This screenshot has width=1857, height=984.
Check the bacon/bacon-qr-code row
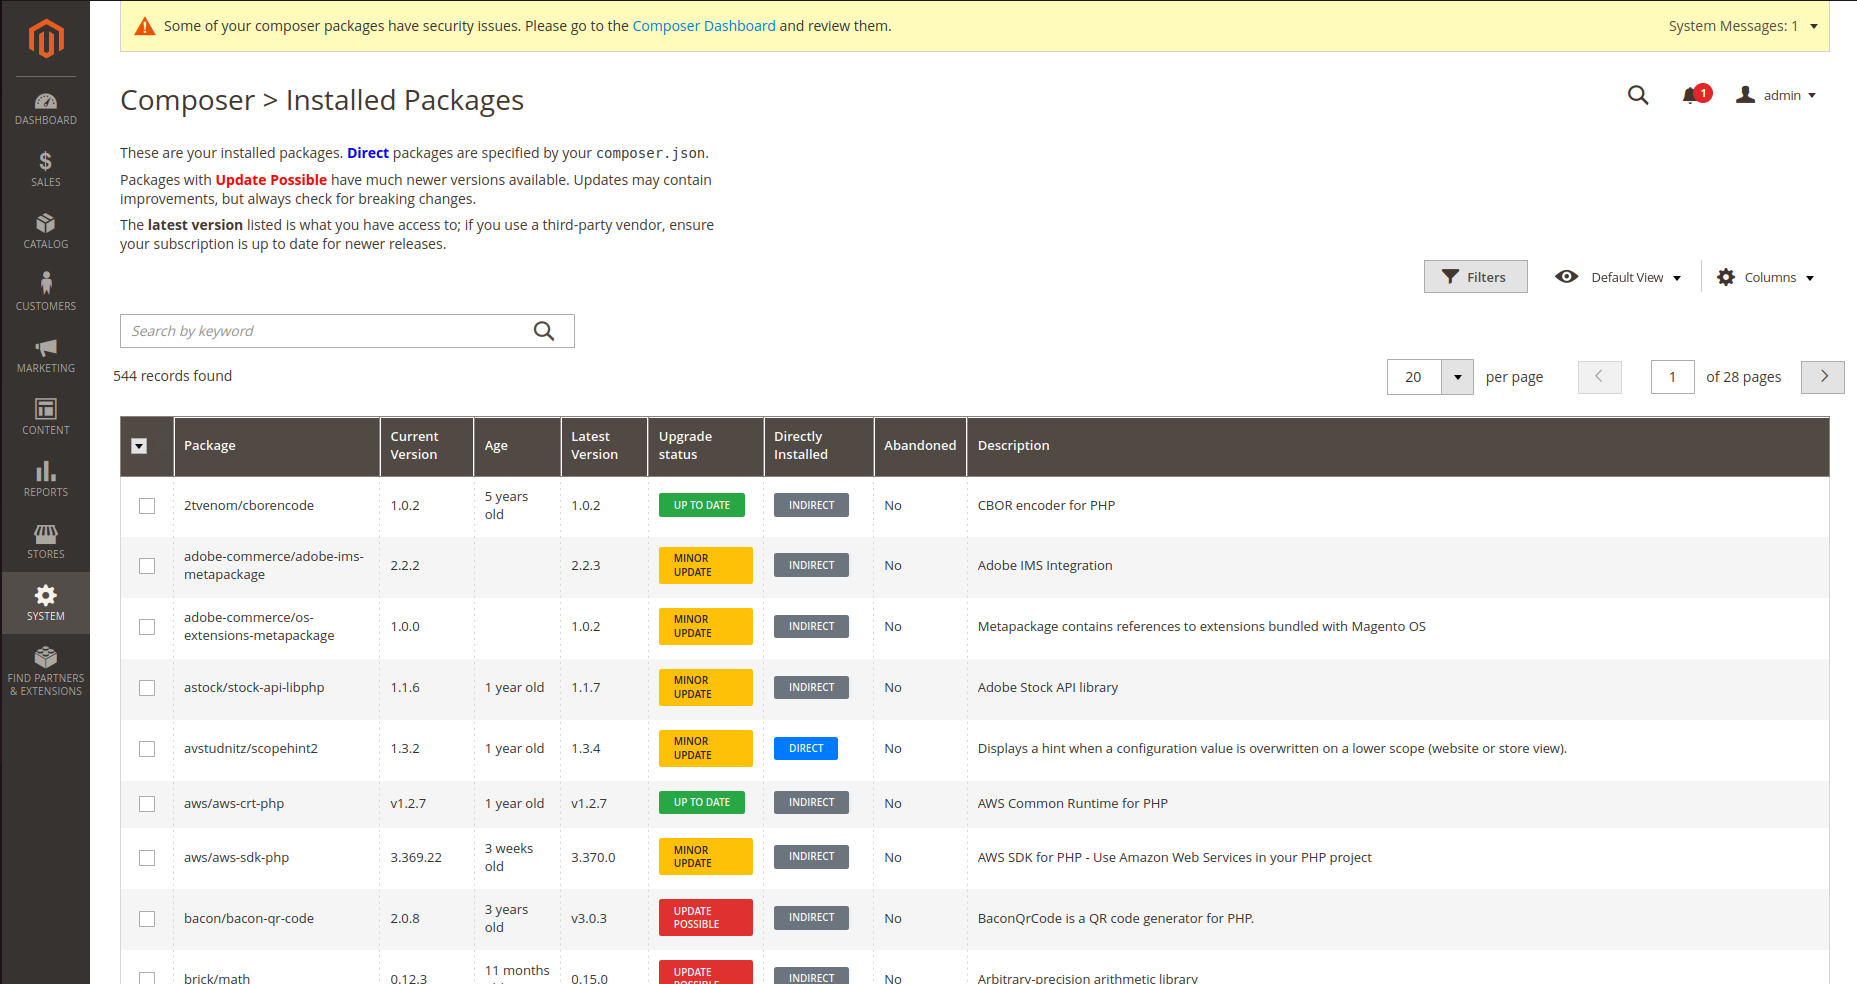(147, 919)
